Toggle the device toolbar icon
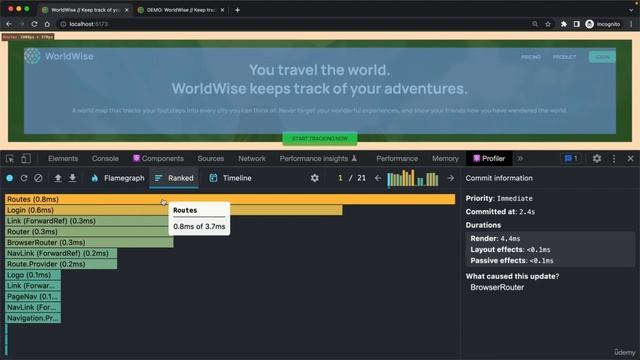The image size is (640, 360). pyautogui.click(x=26, y=158)
